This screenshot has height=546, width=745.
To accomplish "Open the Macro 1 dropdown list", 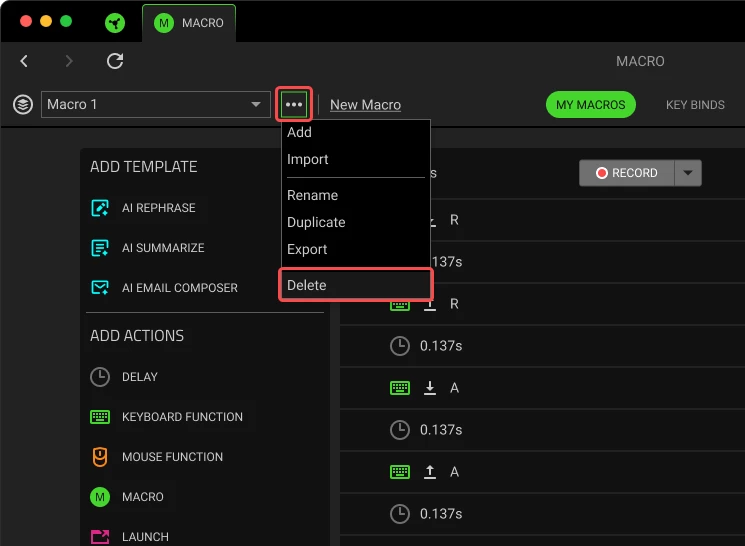I will coord(156,105).
